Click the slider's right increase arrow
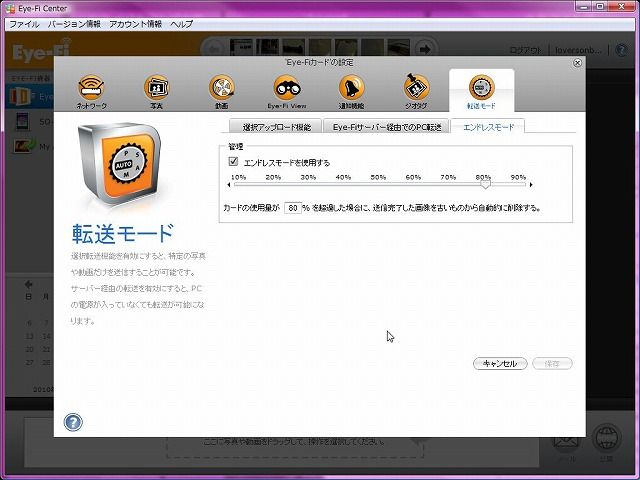Image resolution: width=640 pixels, height=480 pixels. point(531,185)
